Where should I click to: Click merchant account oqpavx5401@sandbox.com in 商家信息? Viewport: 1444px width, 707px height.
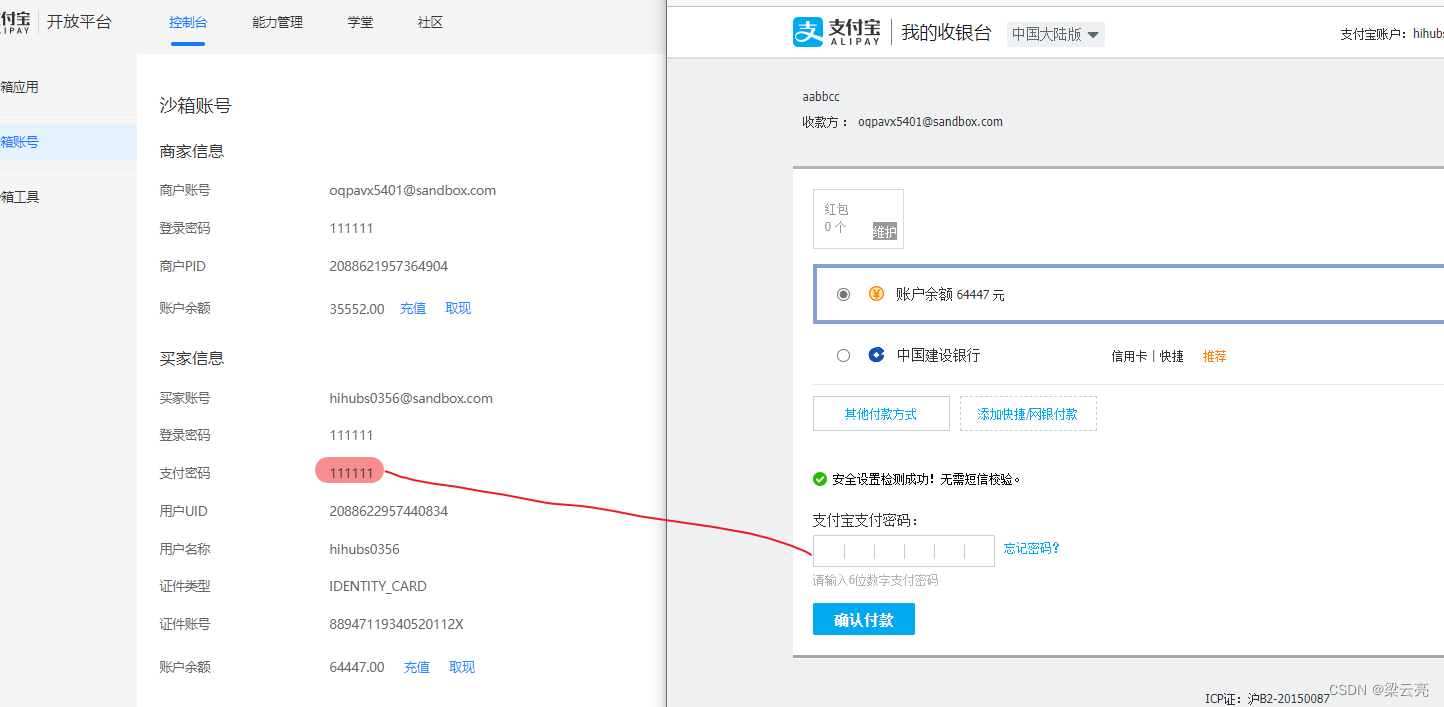(413, 190)
